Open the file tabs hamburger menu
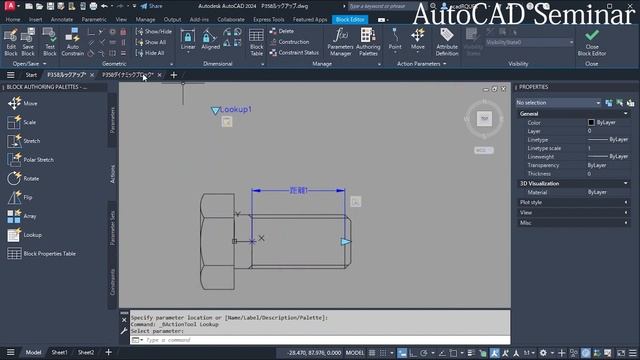Image resolution: width=640 pixels, height=360 pixels. [x=11, y=75]
